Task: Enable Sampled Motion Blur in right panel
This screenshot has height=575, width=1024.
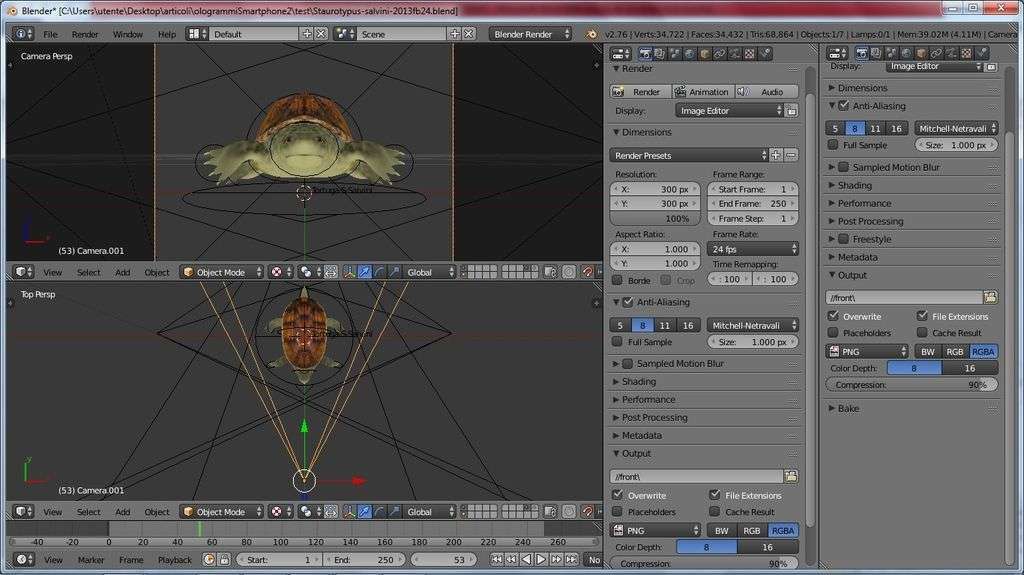Action: point(843,167)
